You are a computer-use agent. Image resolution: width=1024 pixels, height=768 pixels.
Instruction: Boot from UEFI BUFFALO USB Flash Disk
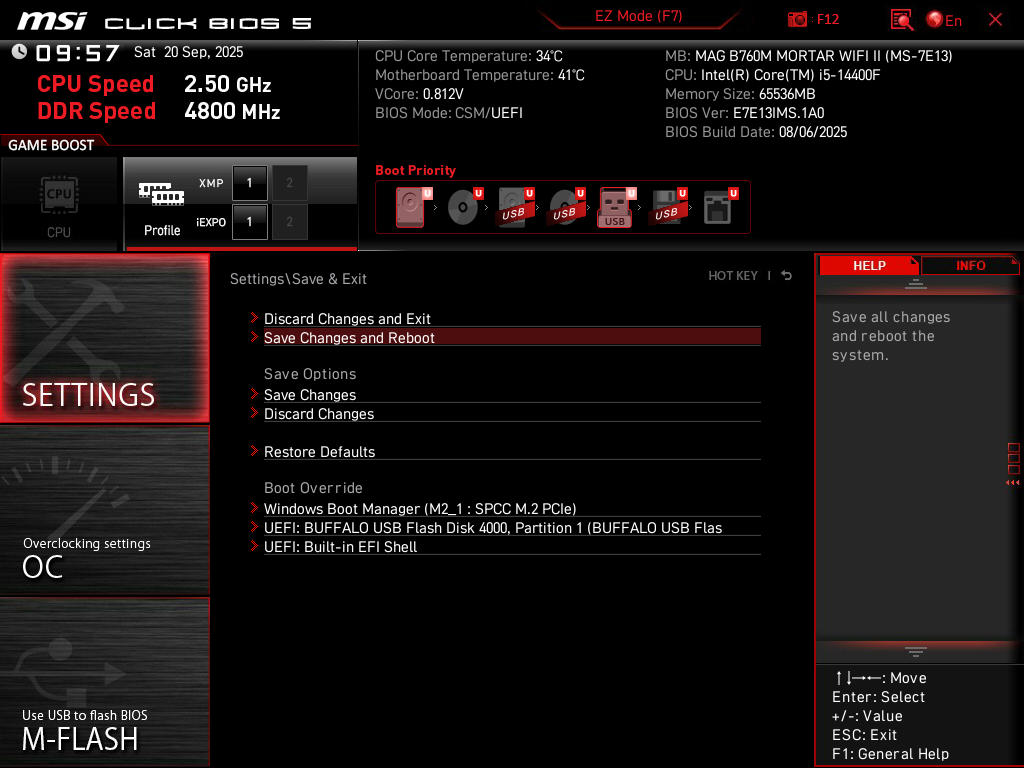(x=512, y=527)
